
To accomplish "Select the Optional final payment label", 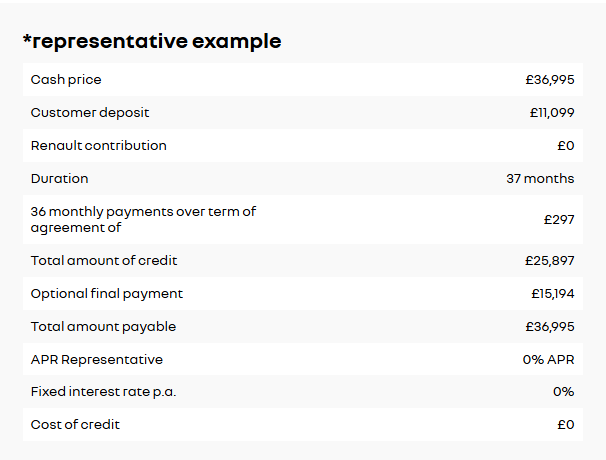I will click(x=107, y=294).
